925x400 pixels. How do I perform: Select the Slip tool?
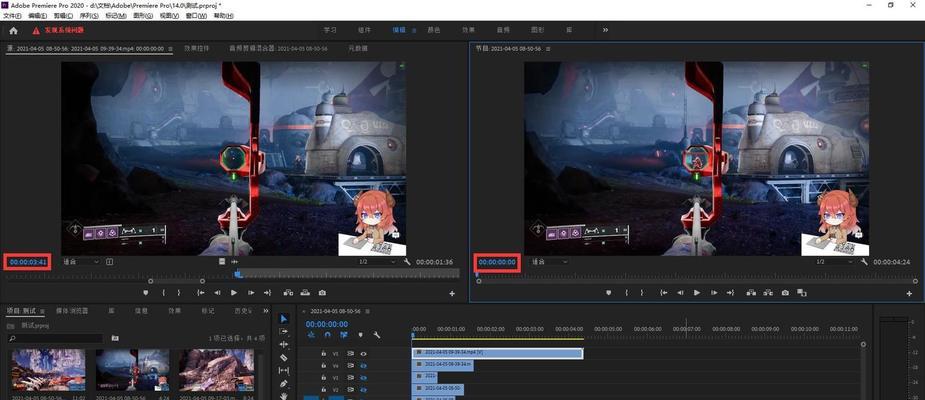coord(284,371)
